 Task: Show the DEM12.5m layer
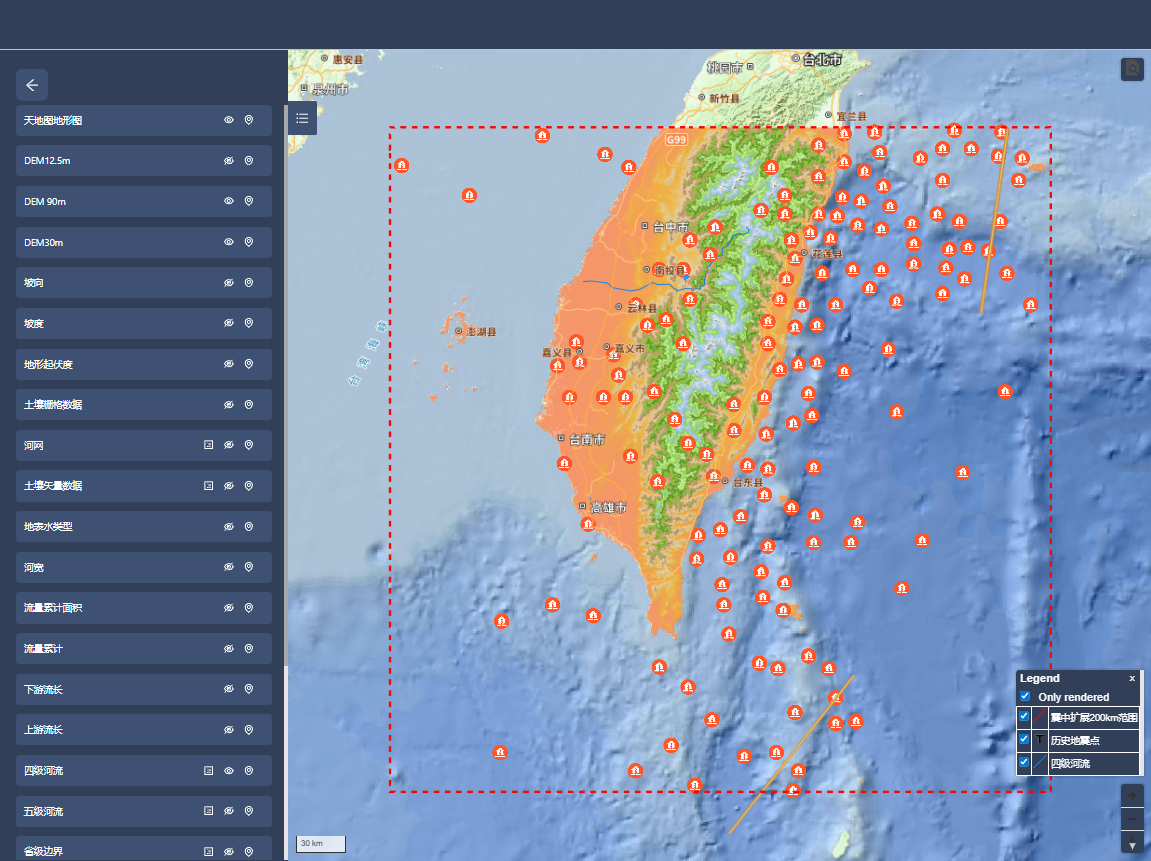click(228, 161)
